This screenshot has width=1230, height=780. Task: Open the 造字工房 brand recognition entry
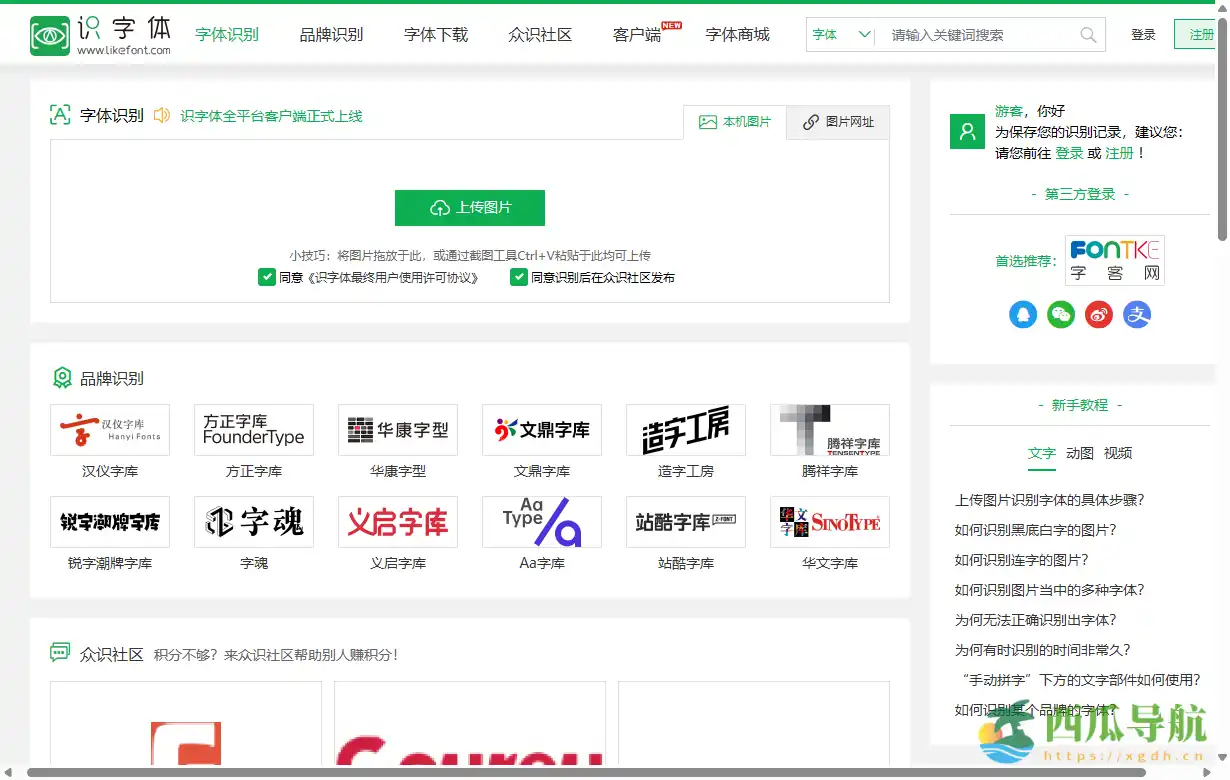click(x=685, y=429)
